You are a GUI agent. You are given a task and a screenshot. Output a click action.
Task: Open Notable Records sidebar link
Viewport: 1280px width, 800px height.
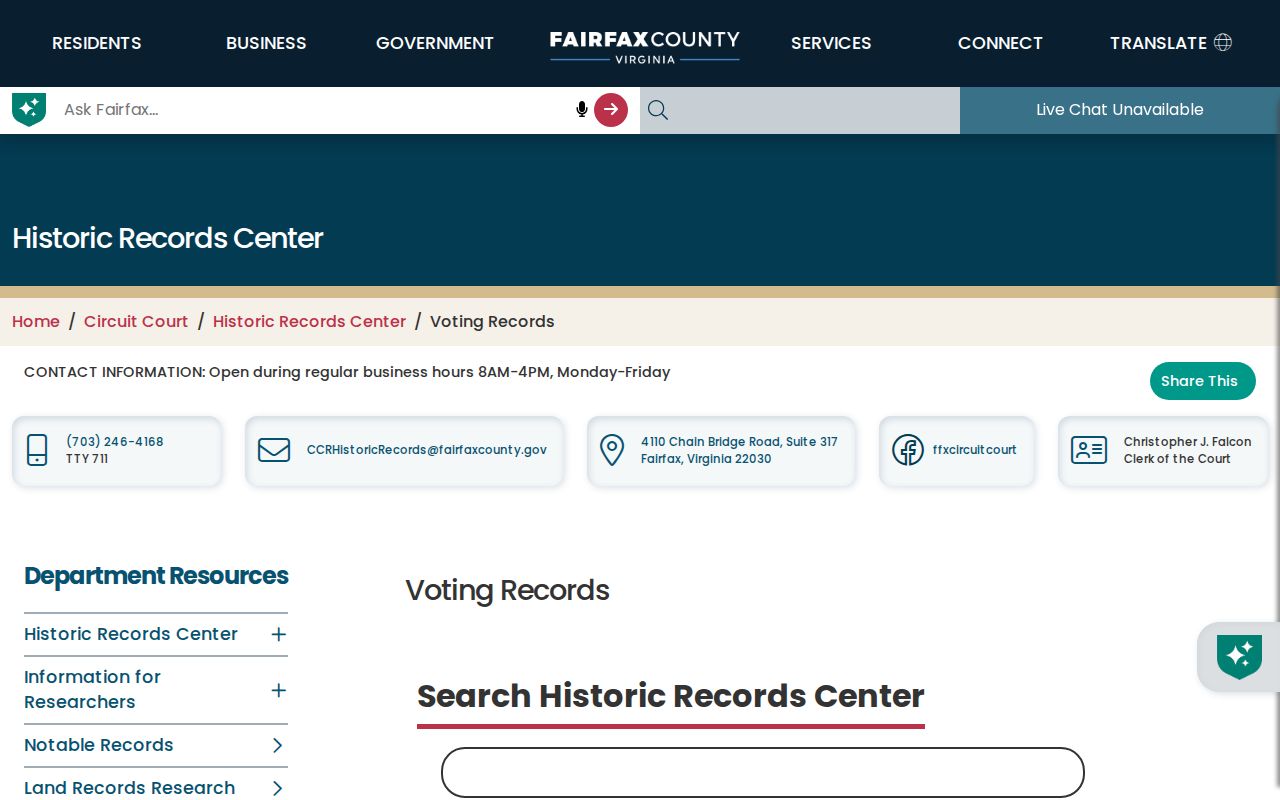coord(99,745)
